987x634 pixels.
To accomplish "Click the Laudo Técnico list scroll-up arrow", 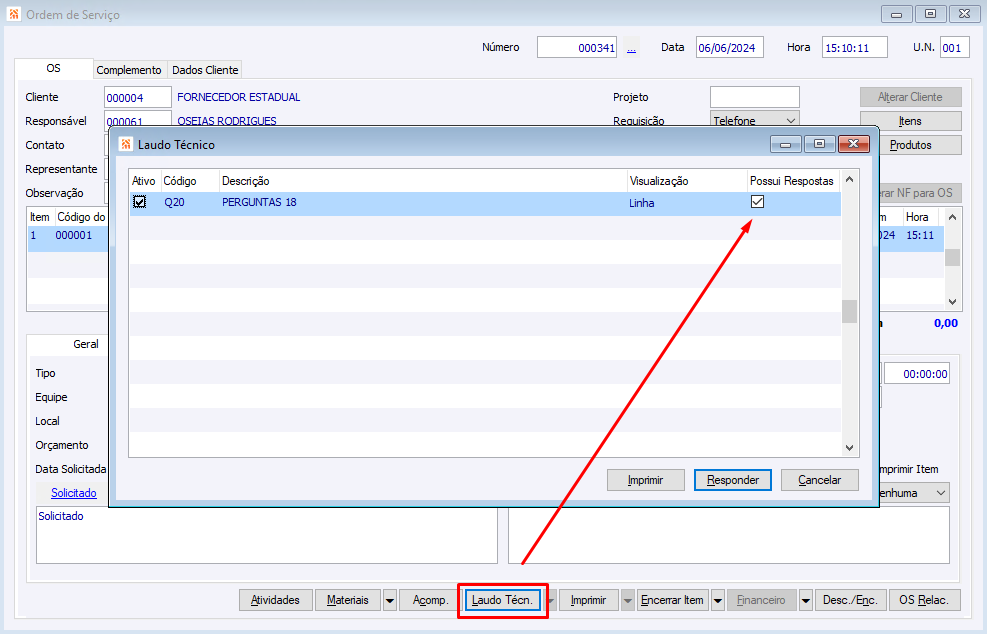I will pos(849,179).
